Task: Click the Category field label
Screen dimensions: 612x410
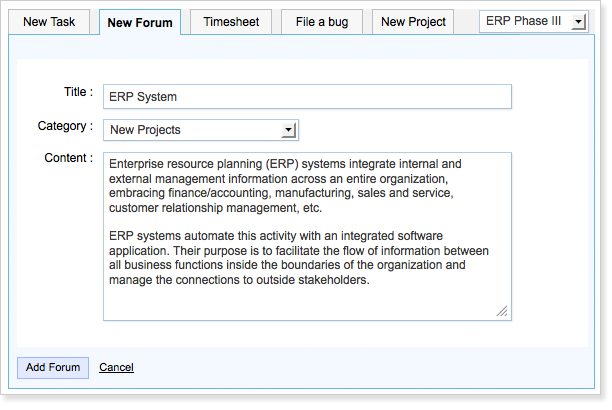Action: tap(65, 126)
